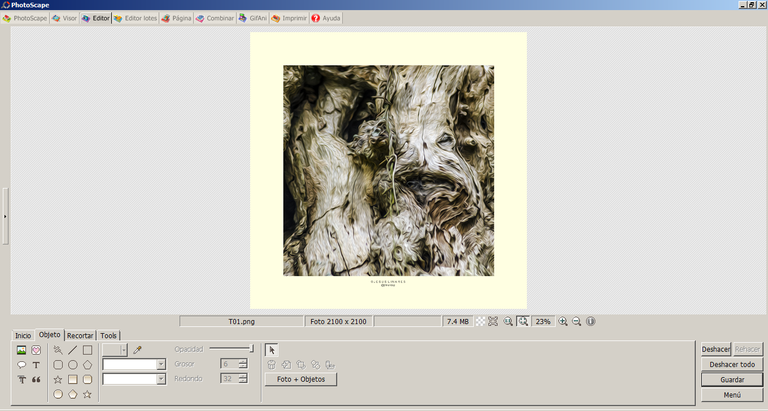Click the Grosor value field

[229, 364]
